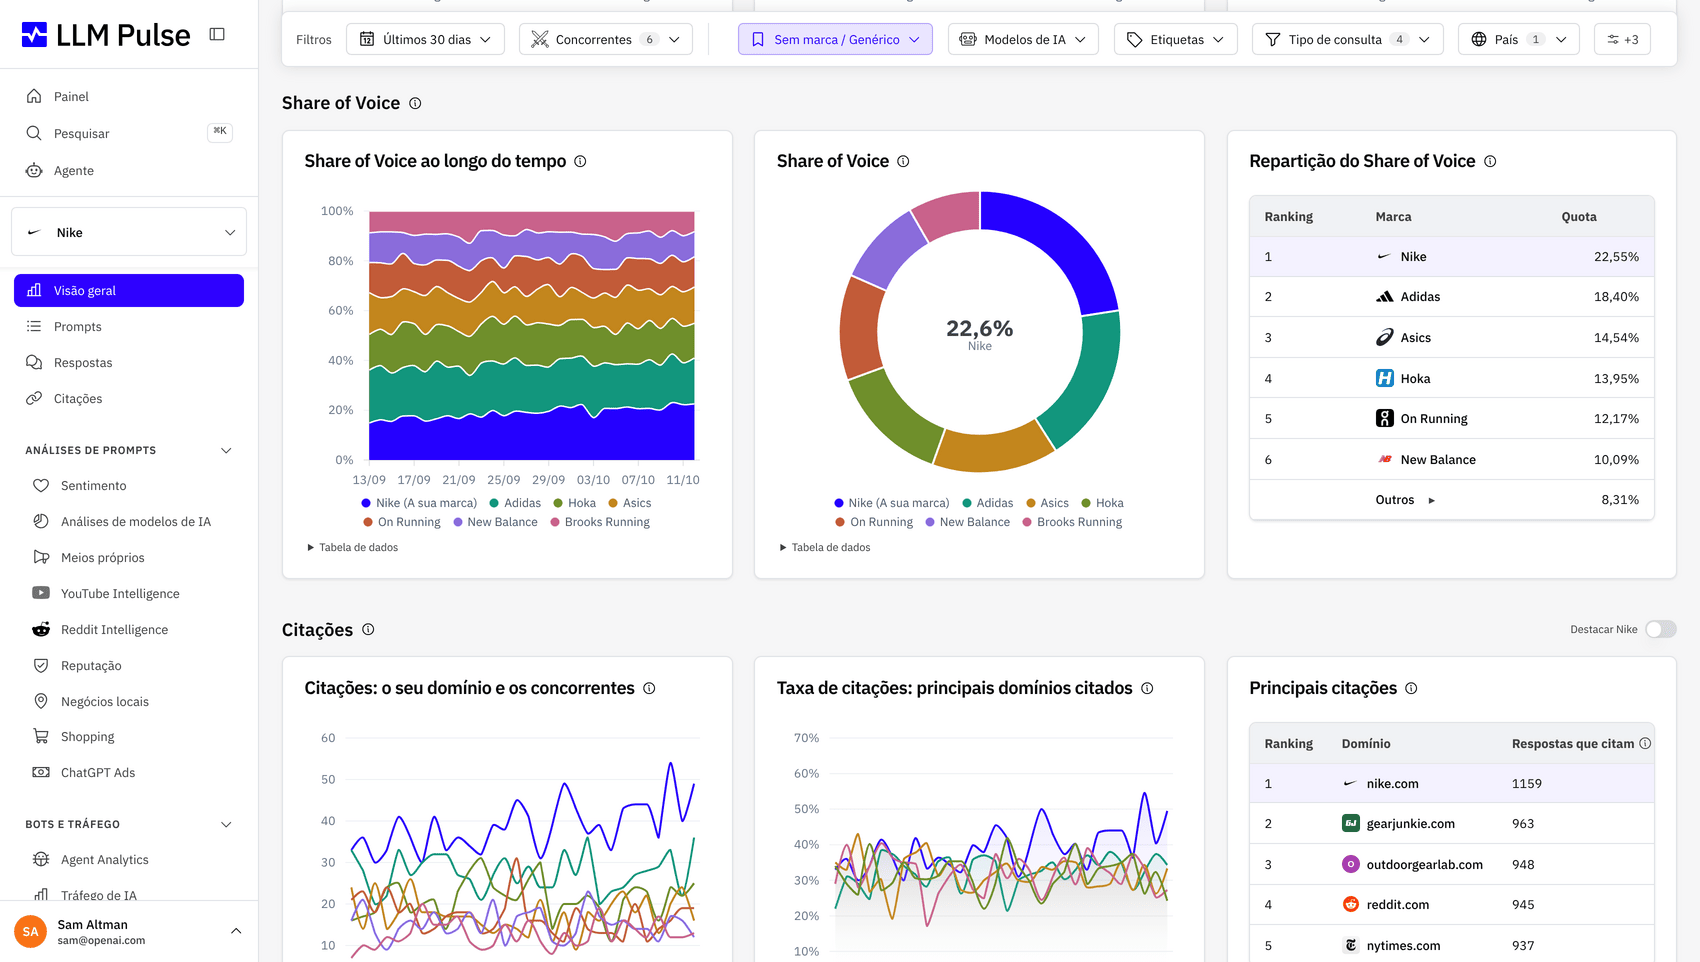1700x962 pixels.
Task: Open the País filter dropdown
Action: tap(1518, 39)
